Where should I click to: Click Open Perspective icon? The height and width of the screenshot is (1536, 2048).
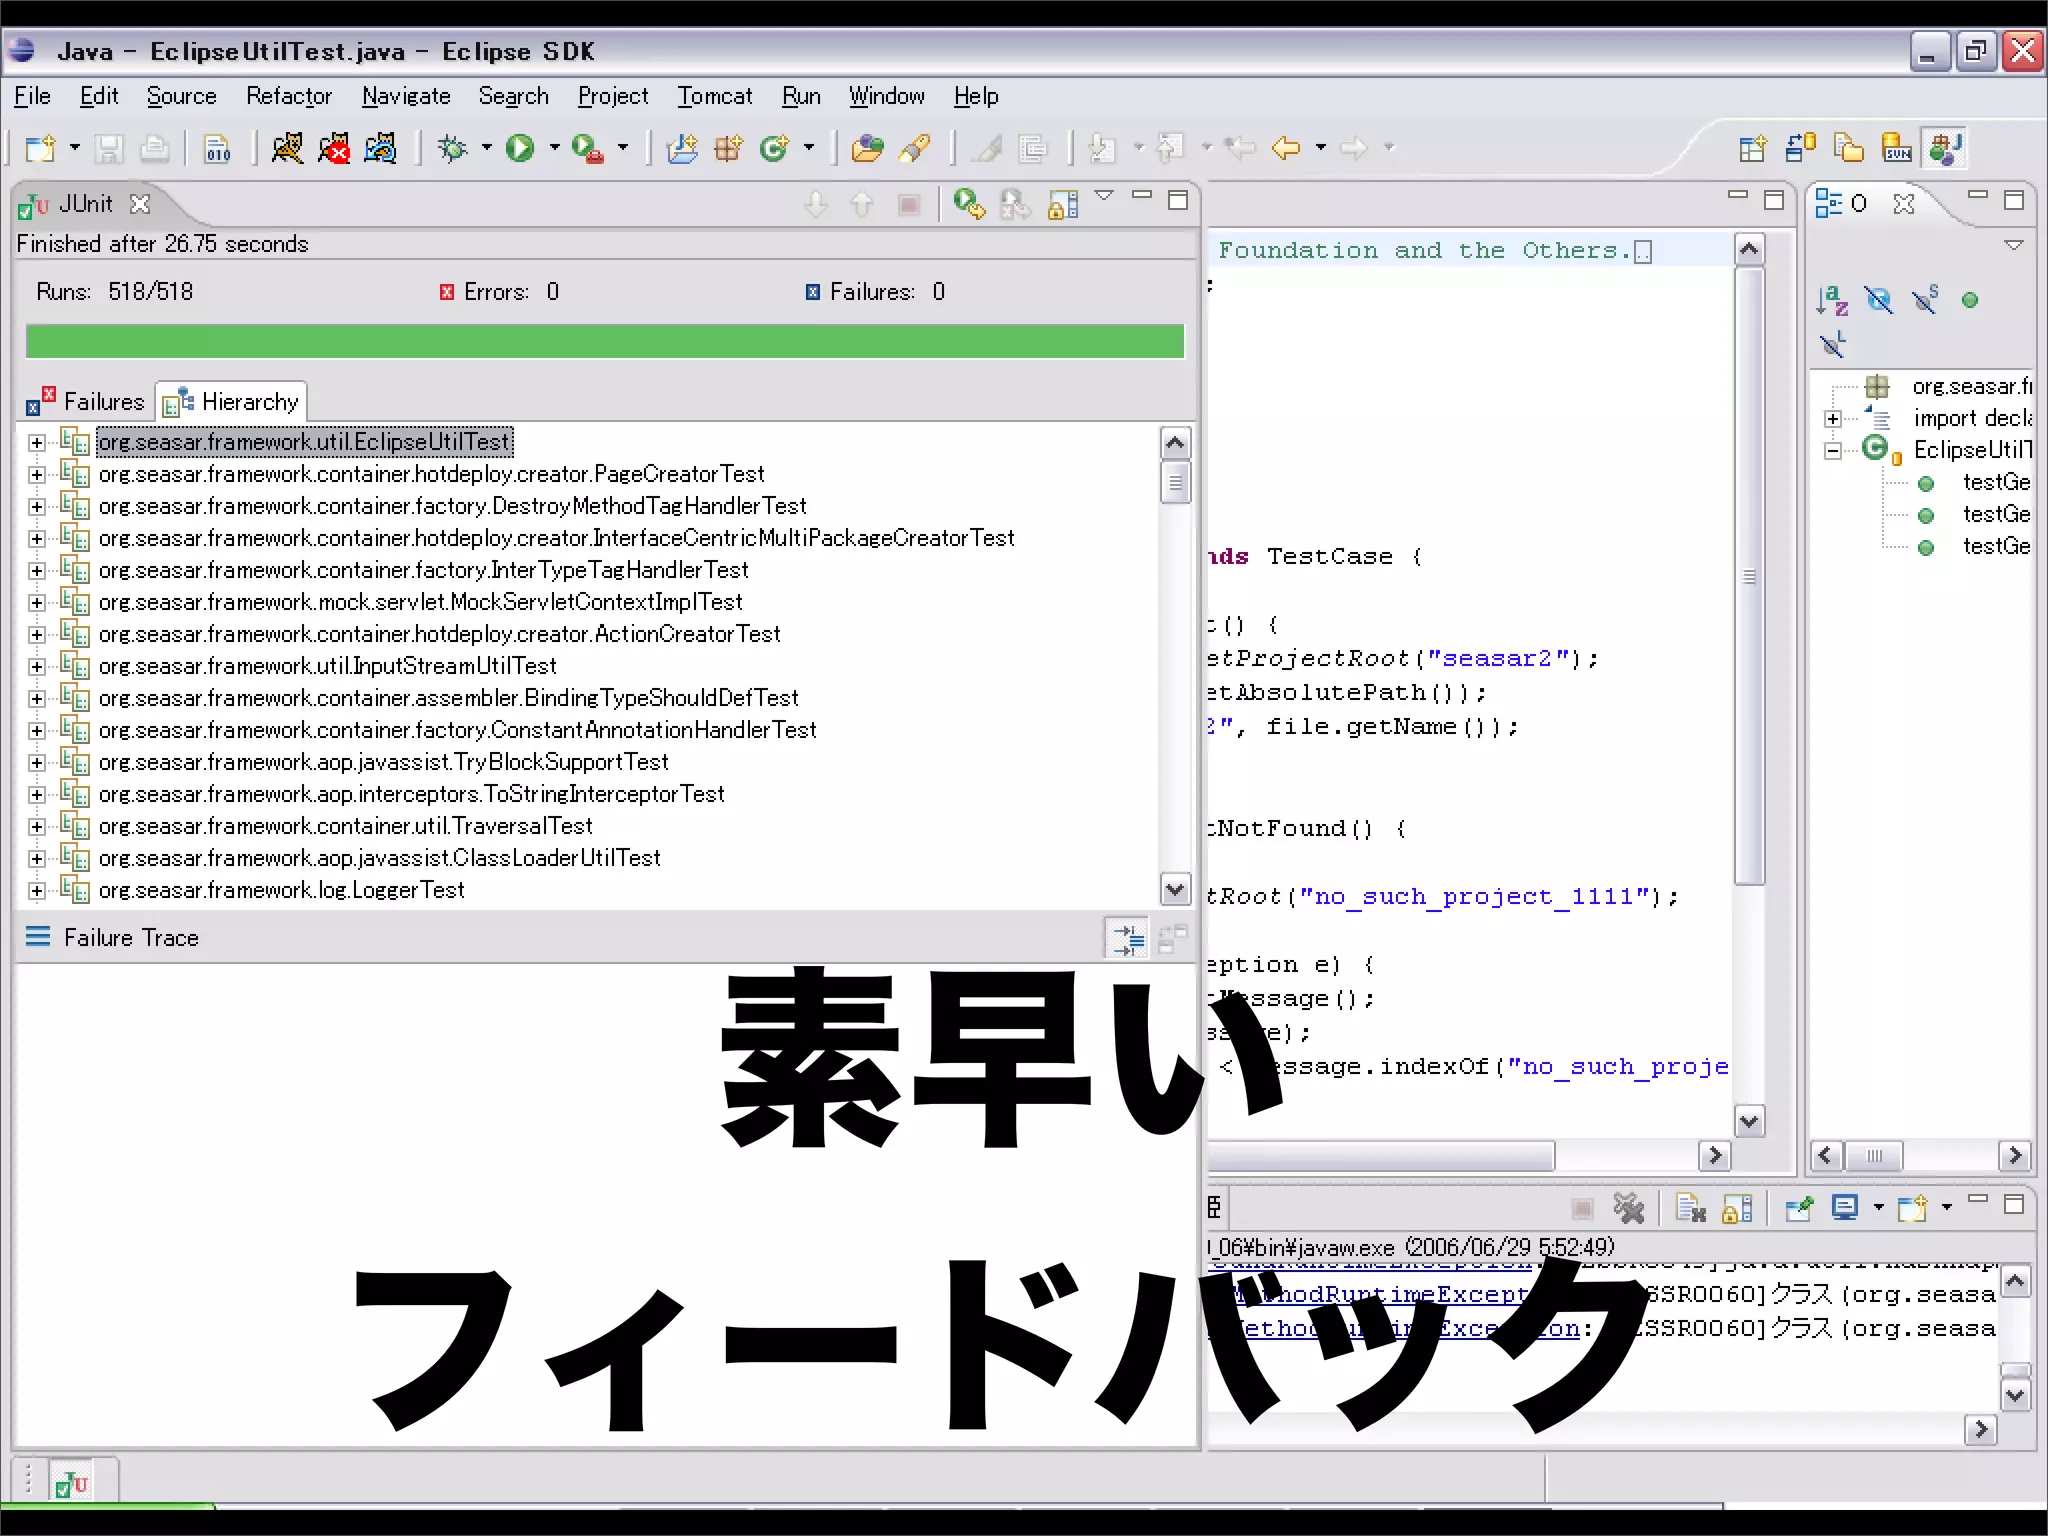pos(1752,149)
